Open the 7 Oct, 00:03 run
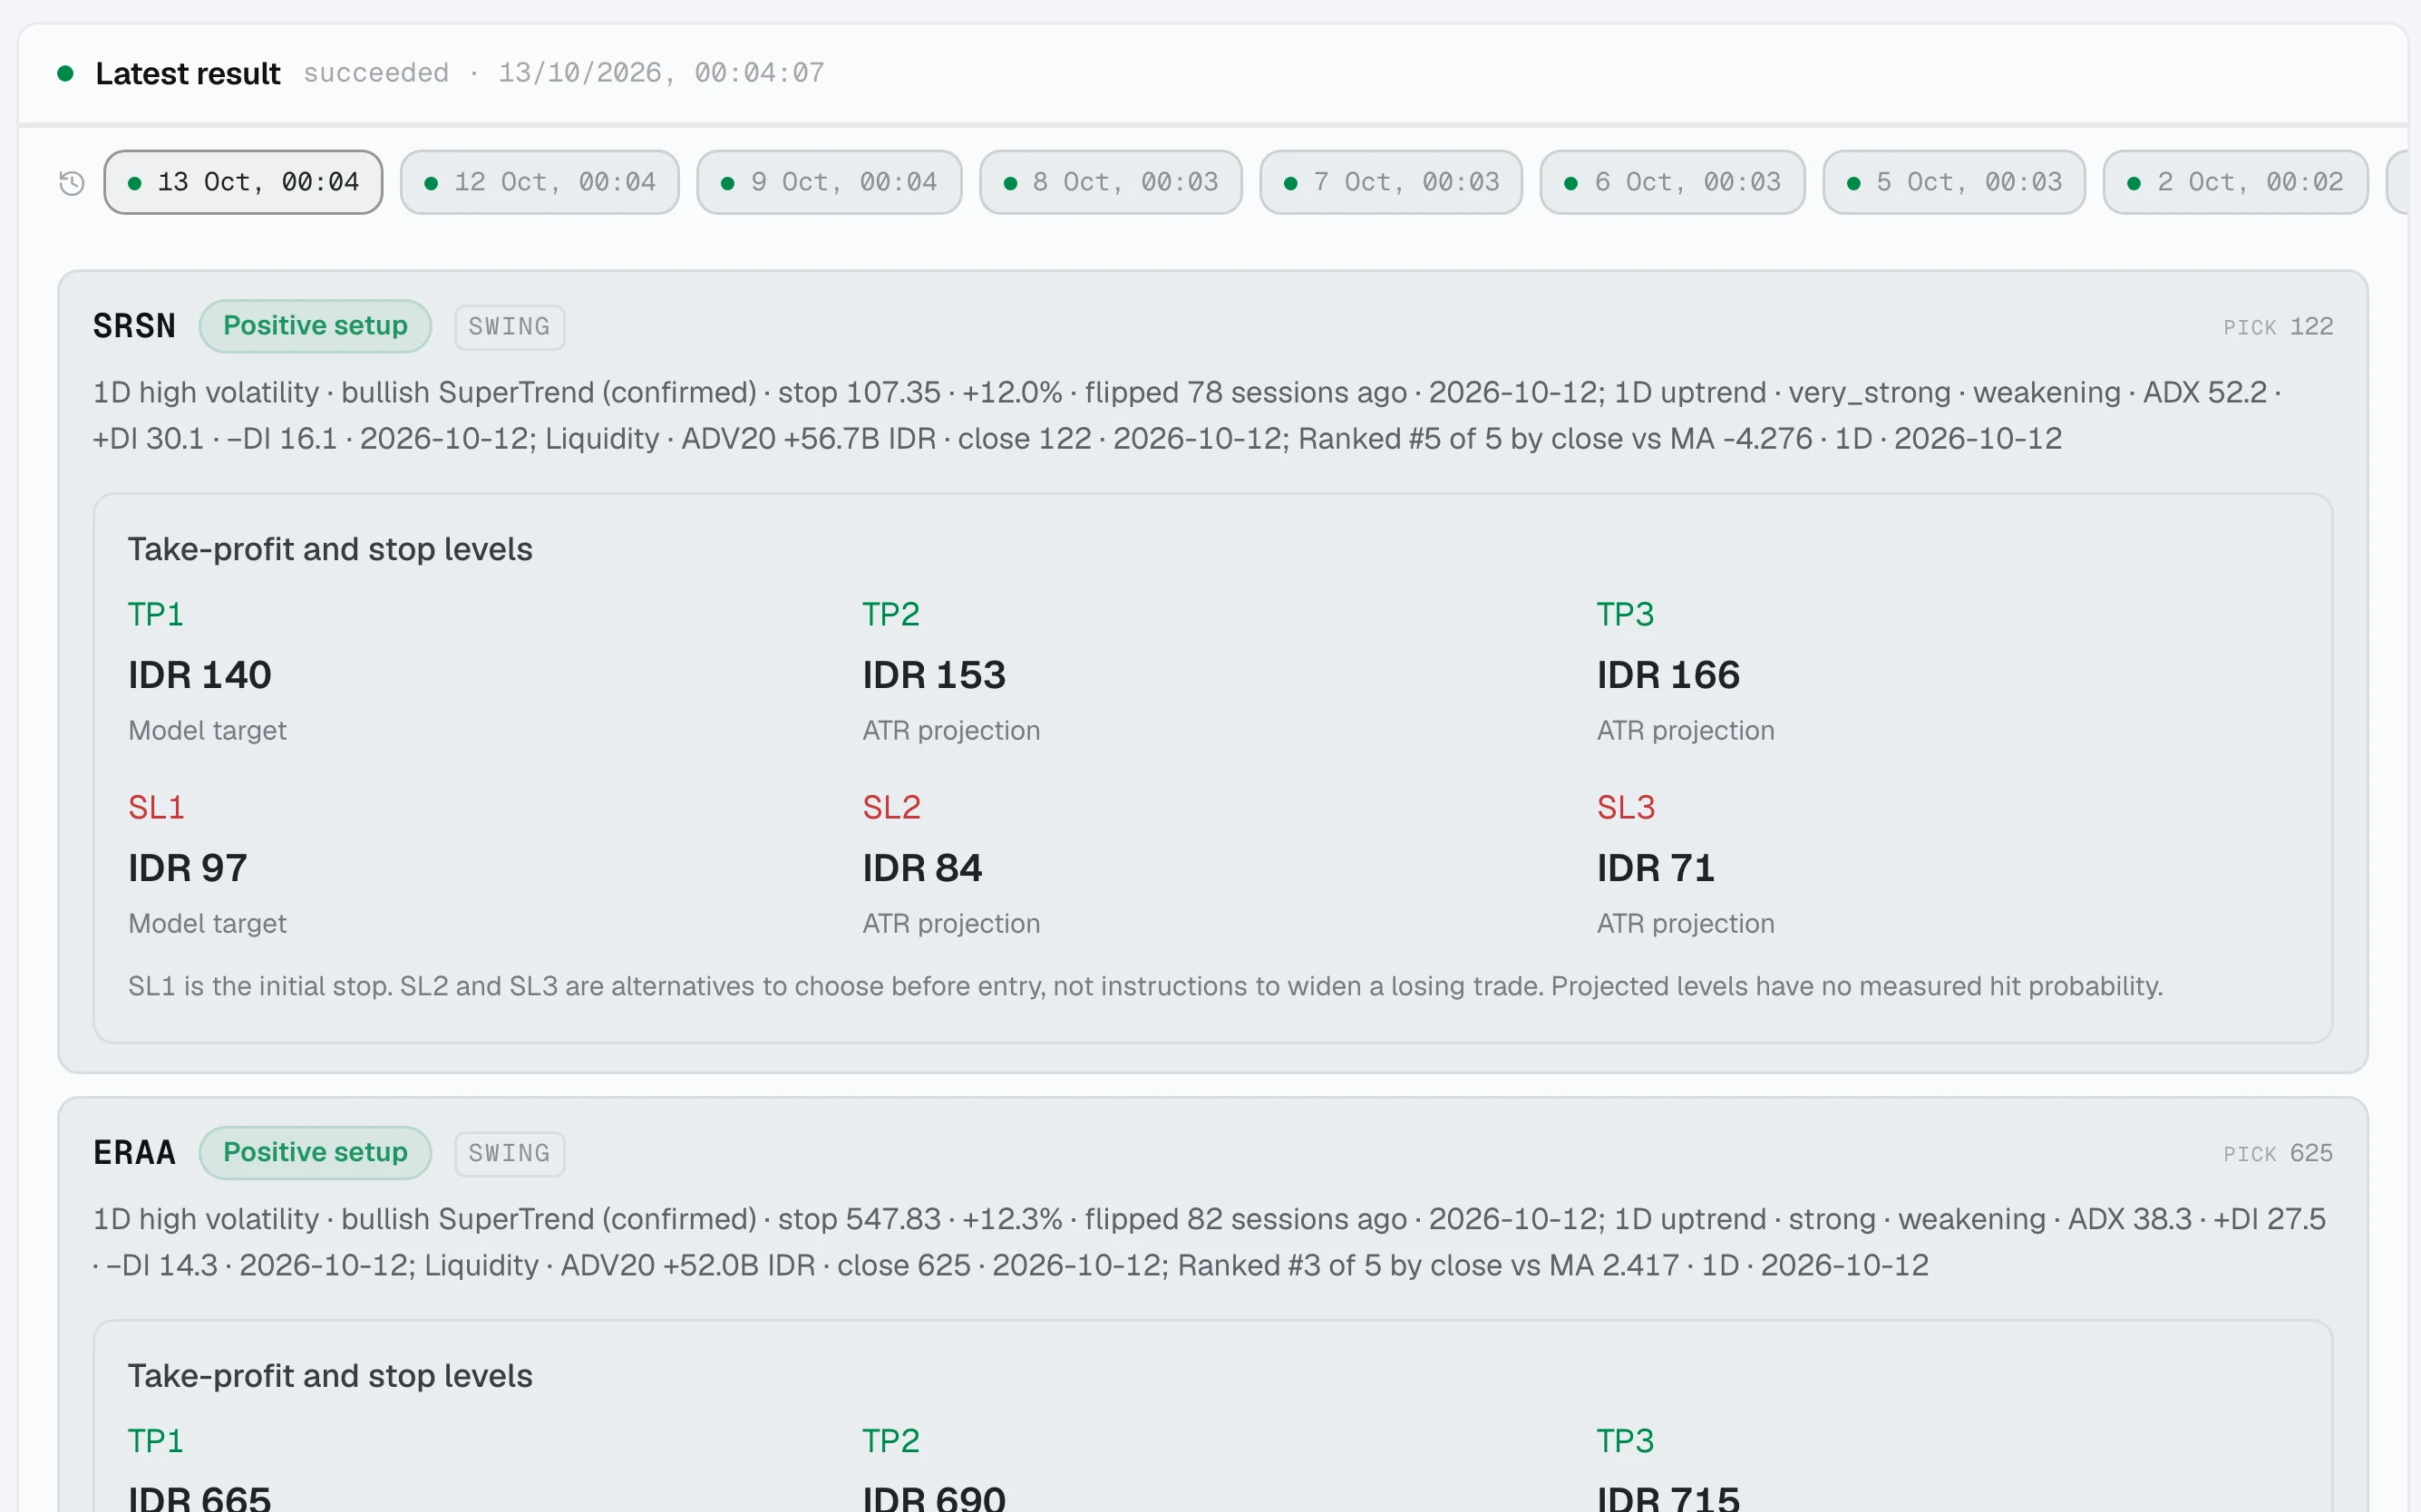The height and width of the screenshot is (1512, 2421). click(x=1391, y=182)
